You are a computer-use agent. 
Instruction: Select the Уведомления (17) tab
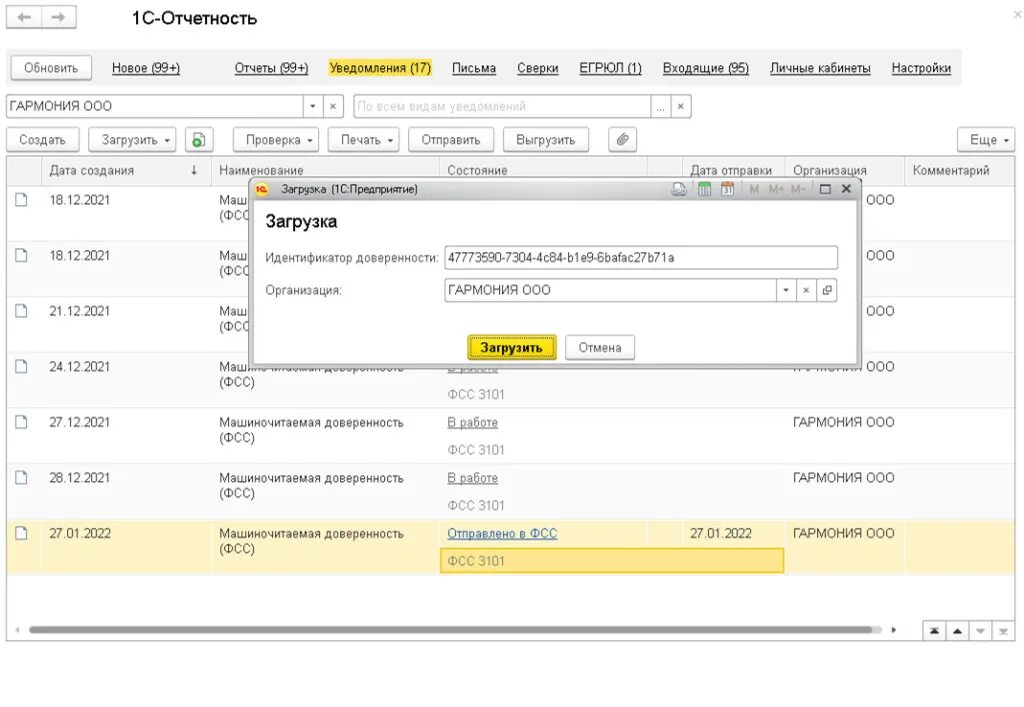pyautogui.click(x=380, y=68)
